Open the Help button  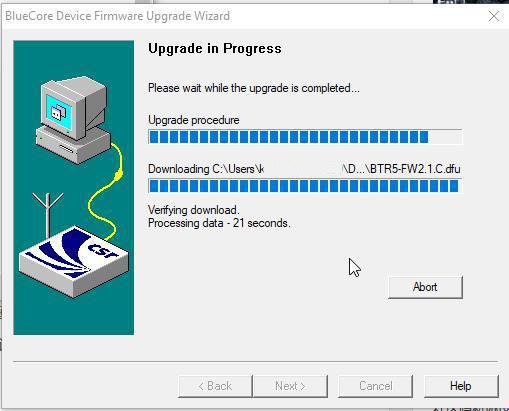pos(461,386)
